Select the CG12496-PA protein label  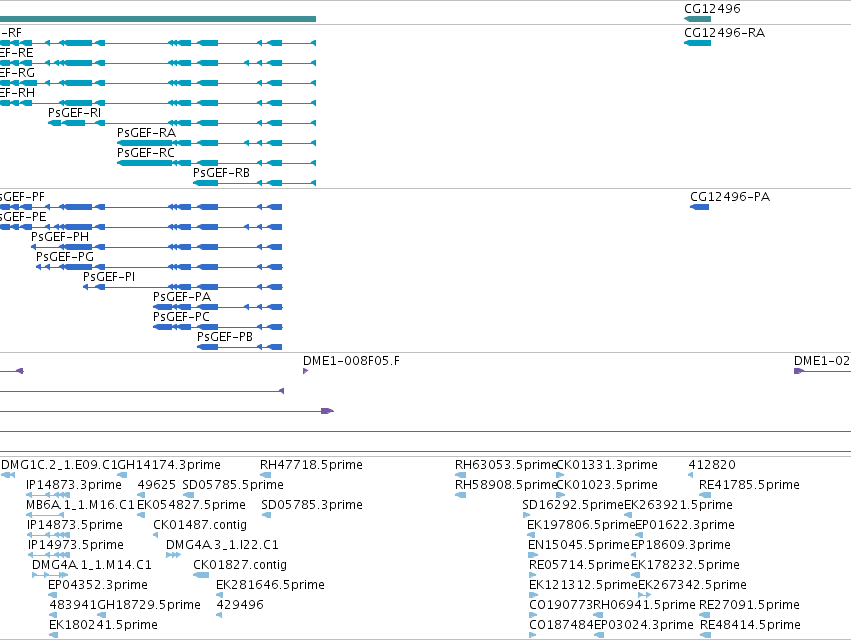click(730, 197)
